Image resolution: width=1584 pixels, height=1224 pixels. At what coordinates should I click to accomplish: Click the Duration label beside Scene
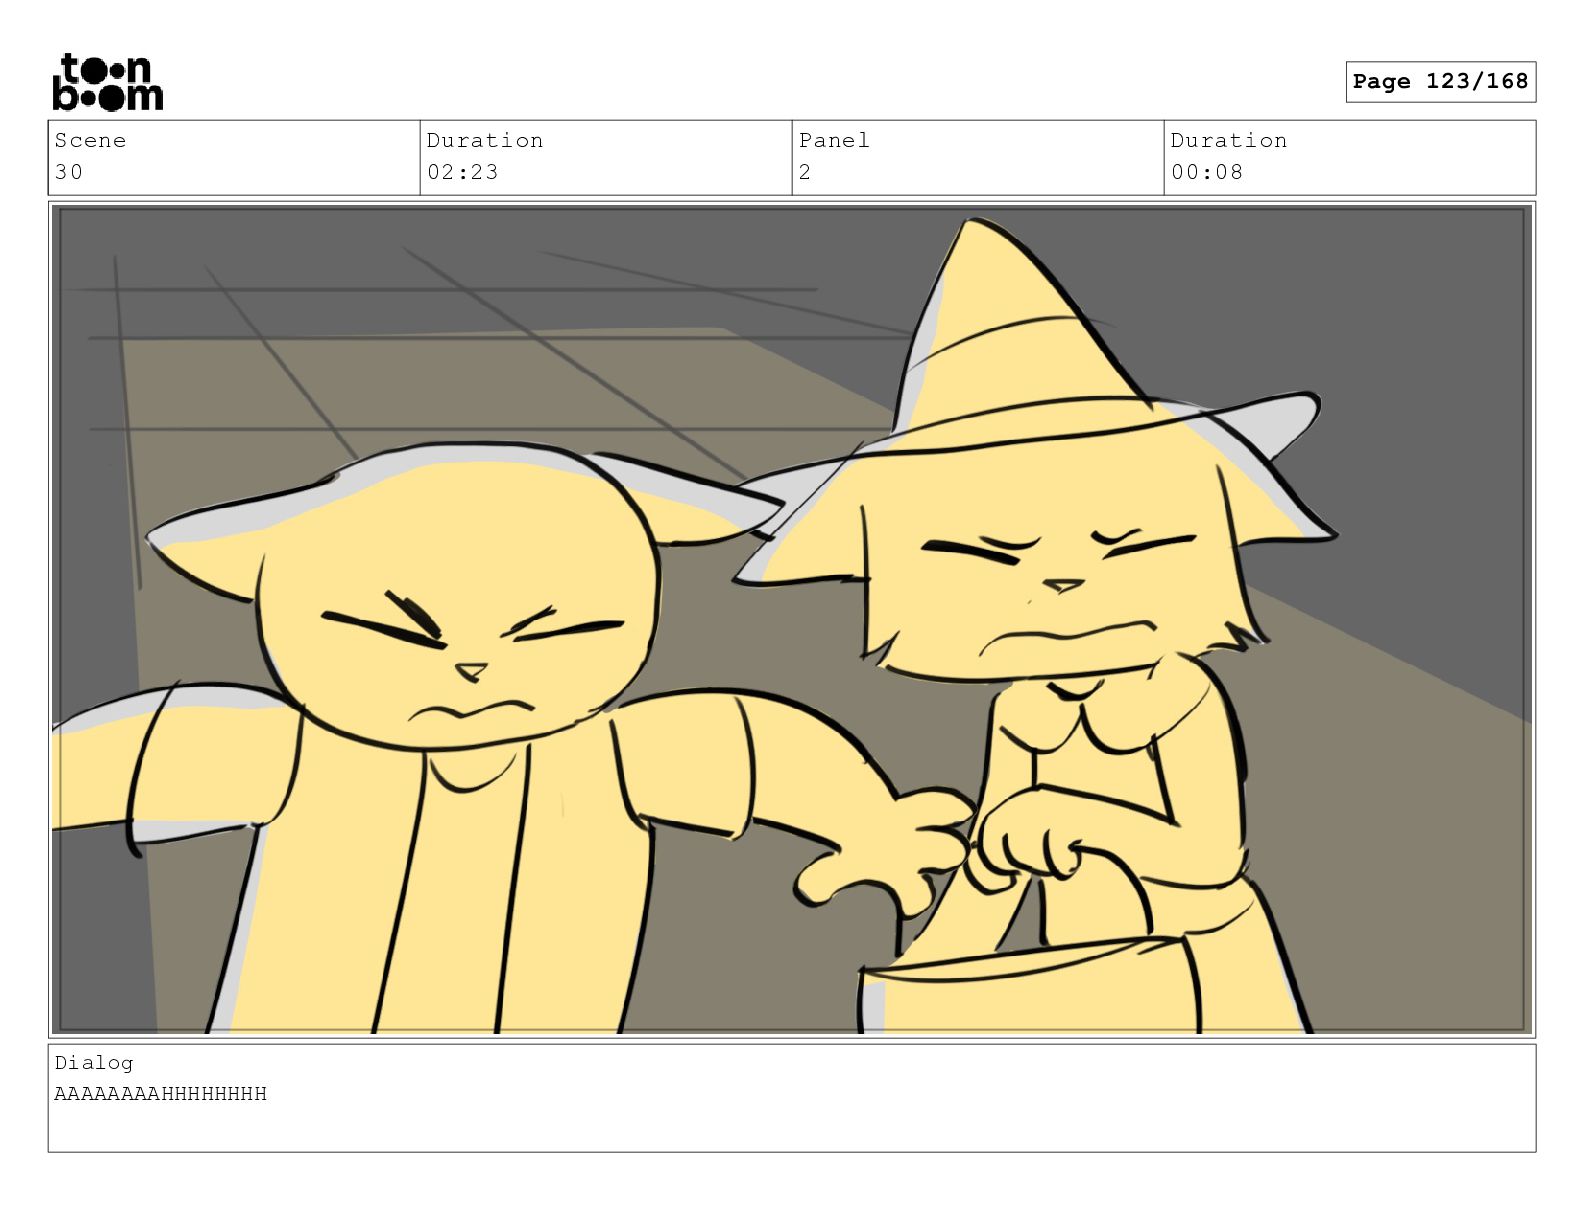click(x=485, y=140)
